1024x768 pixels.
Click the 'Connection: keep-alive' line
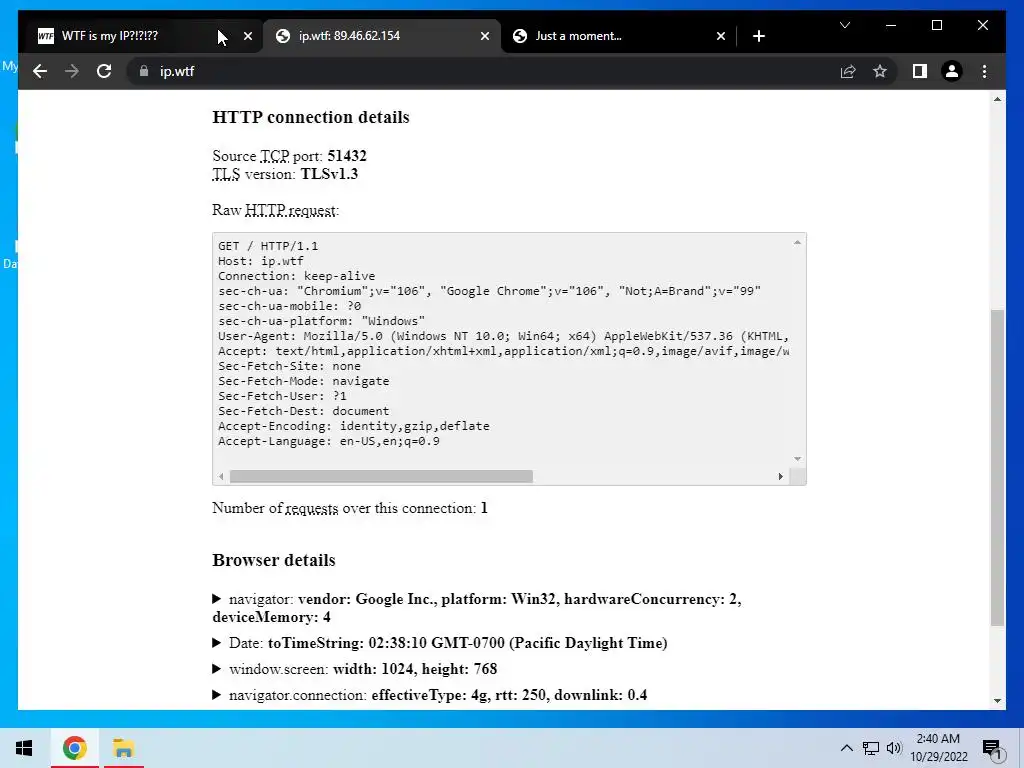[x=296, y=276]
